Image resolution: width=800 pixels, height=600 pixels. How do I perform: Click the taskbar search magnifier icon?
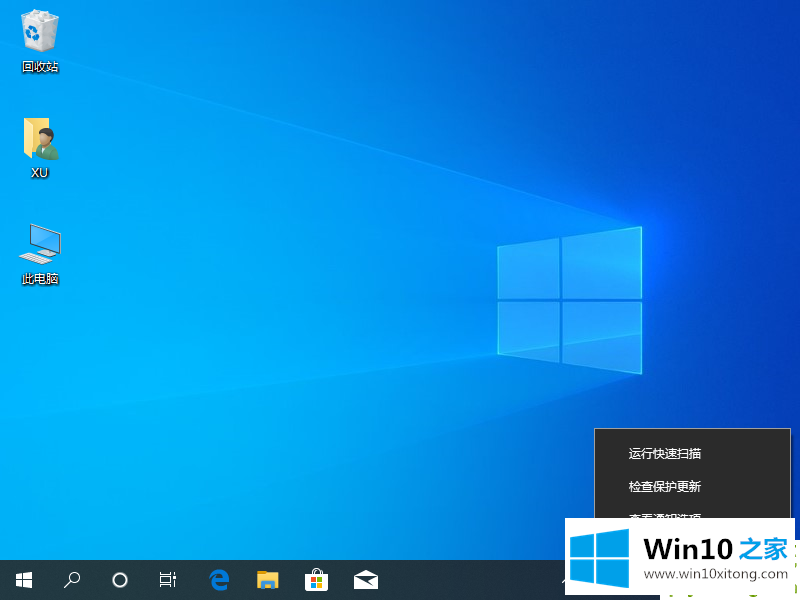pos(72,580)
